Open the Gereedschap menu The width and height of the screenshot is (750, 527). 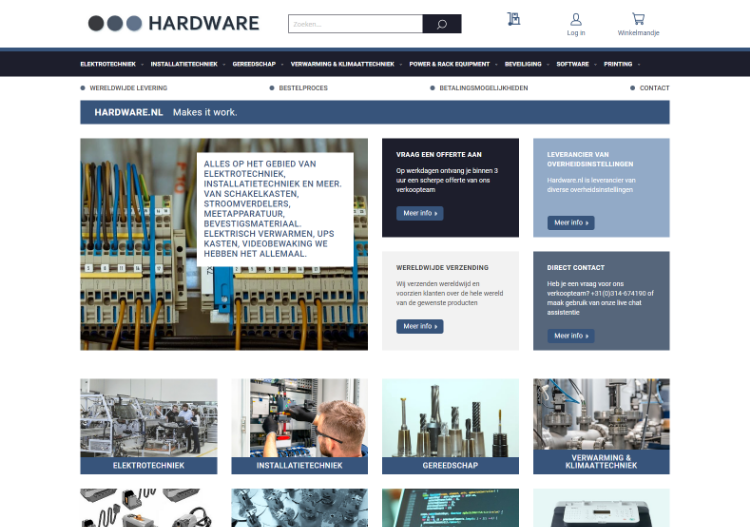pos(254,64)
